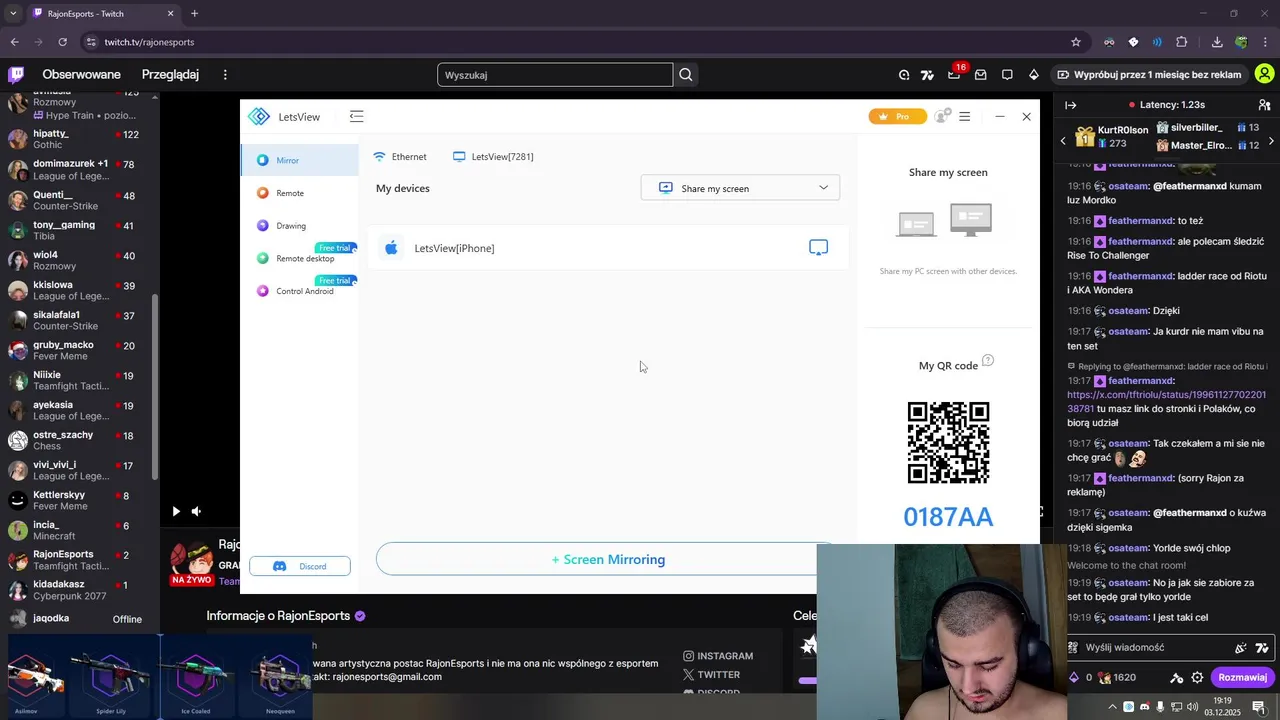Collapse the Twitch chat panel arrow
1280x720 pixels.
(x=1070, y=104)
